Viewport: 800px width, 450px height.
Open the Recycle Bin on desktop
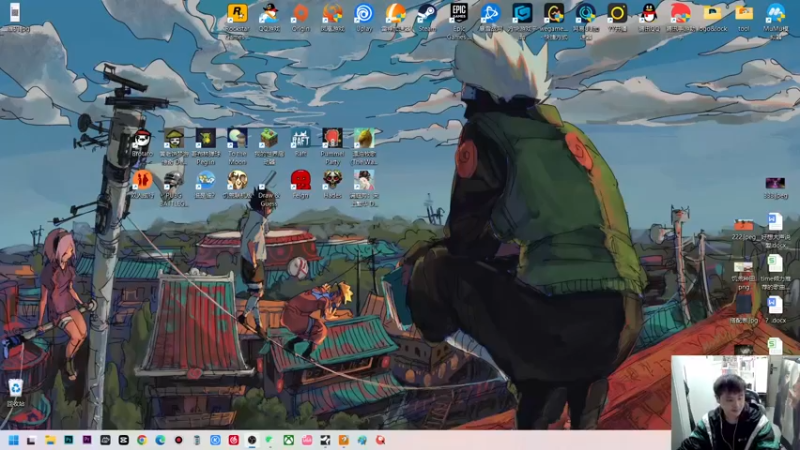click(16, 392)
